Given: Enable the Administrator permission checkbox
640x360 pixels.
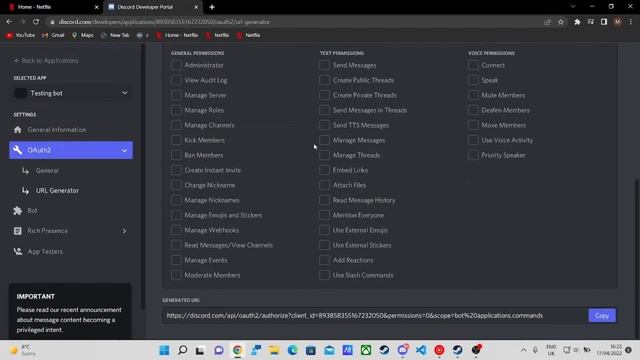Looking at the screenshot, I should [176, 65].
